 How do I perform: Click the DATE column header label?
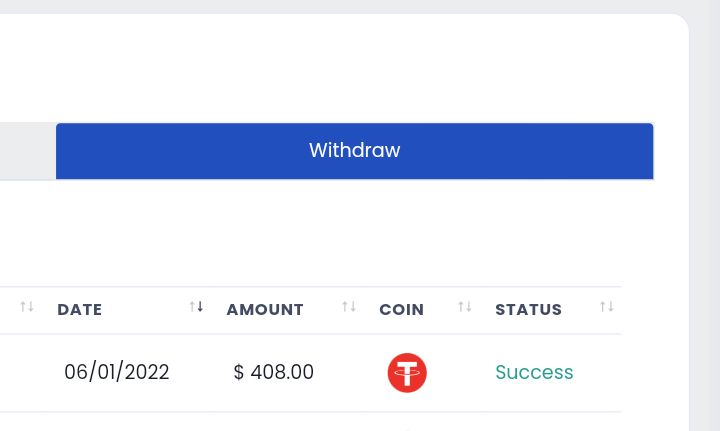click(x=79, y=309)
